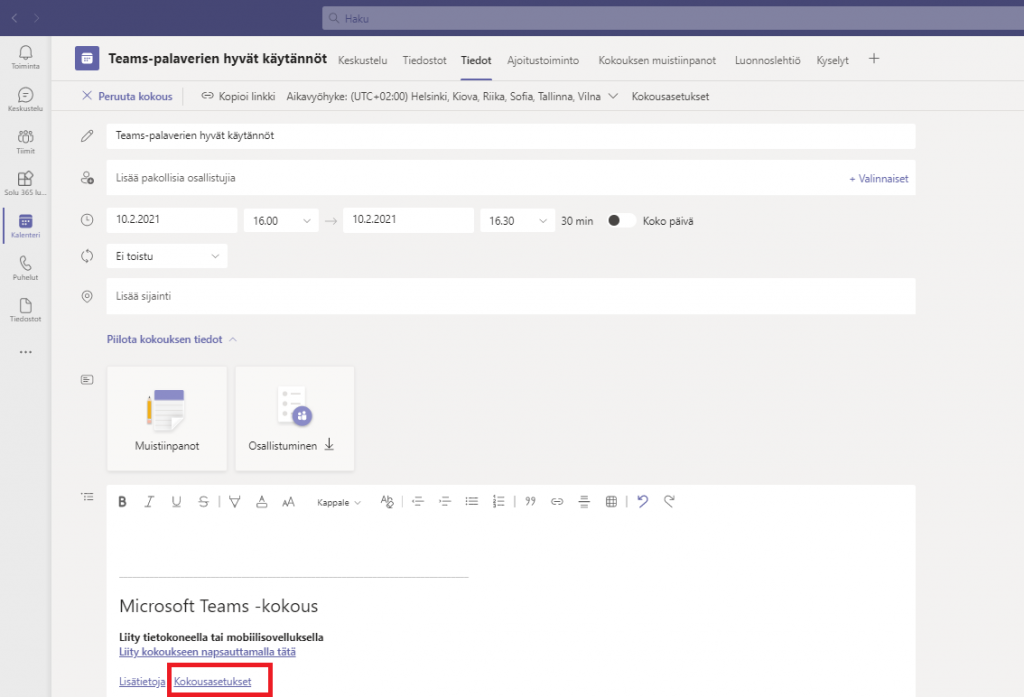Show more apps via sidebar ellipsis
Screen dimensions: 1024x697
click(25, 352)
